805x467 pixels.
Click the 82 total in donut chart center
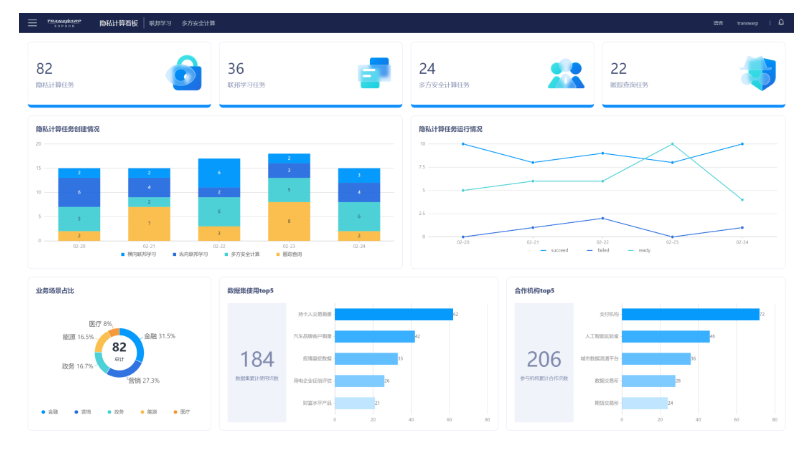(x=119, y=348)
